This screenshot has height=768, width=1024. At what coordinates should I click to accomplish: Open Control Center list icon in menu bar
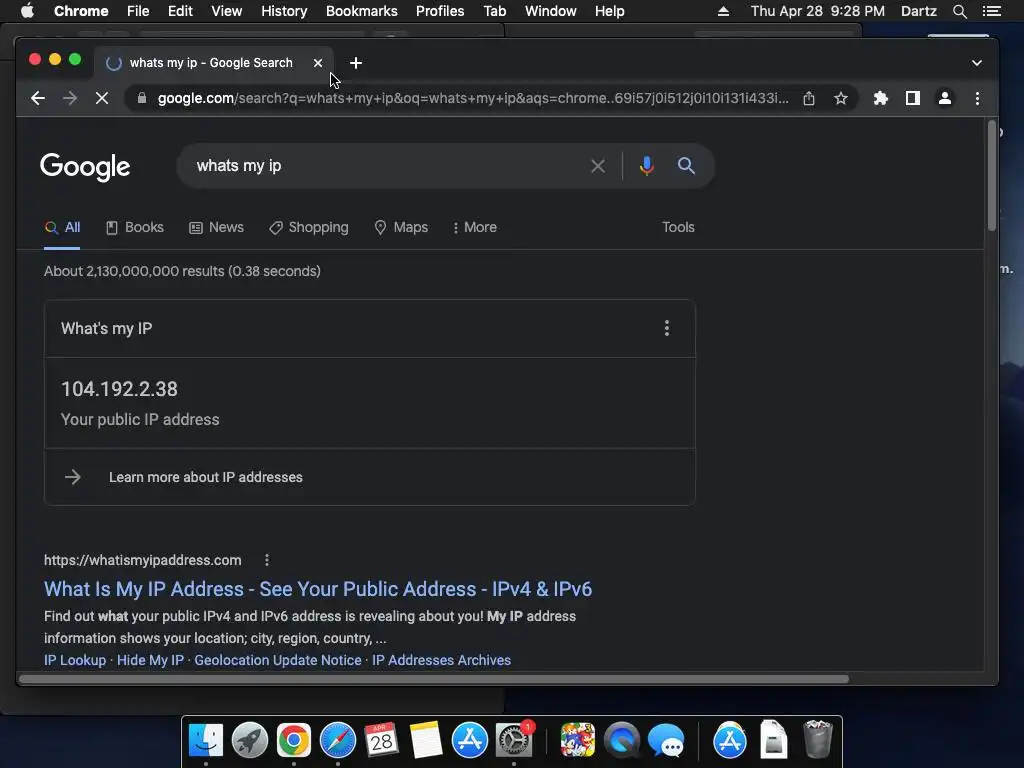991,11
